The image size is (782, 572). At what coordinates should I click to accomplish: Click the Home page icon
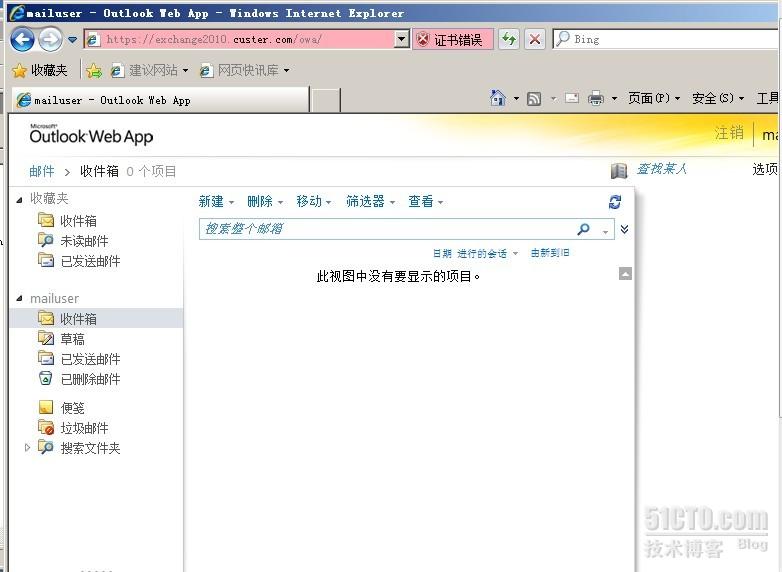497,98
